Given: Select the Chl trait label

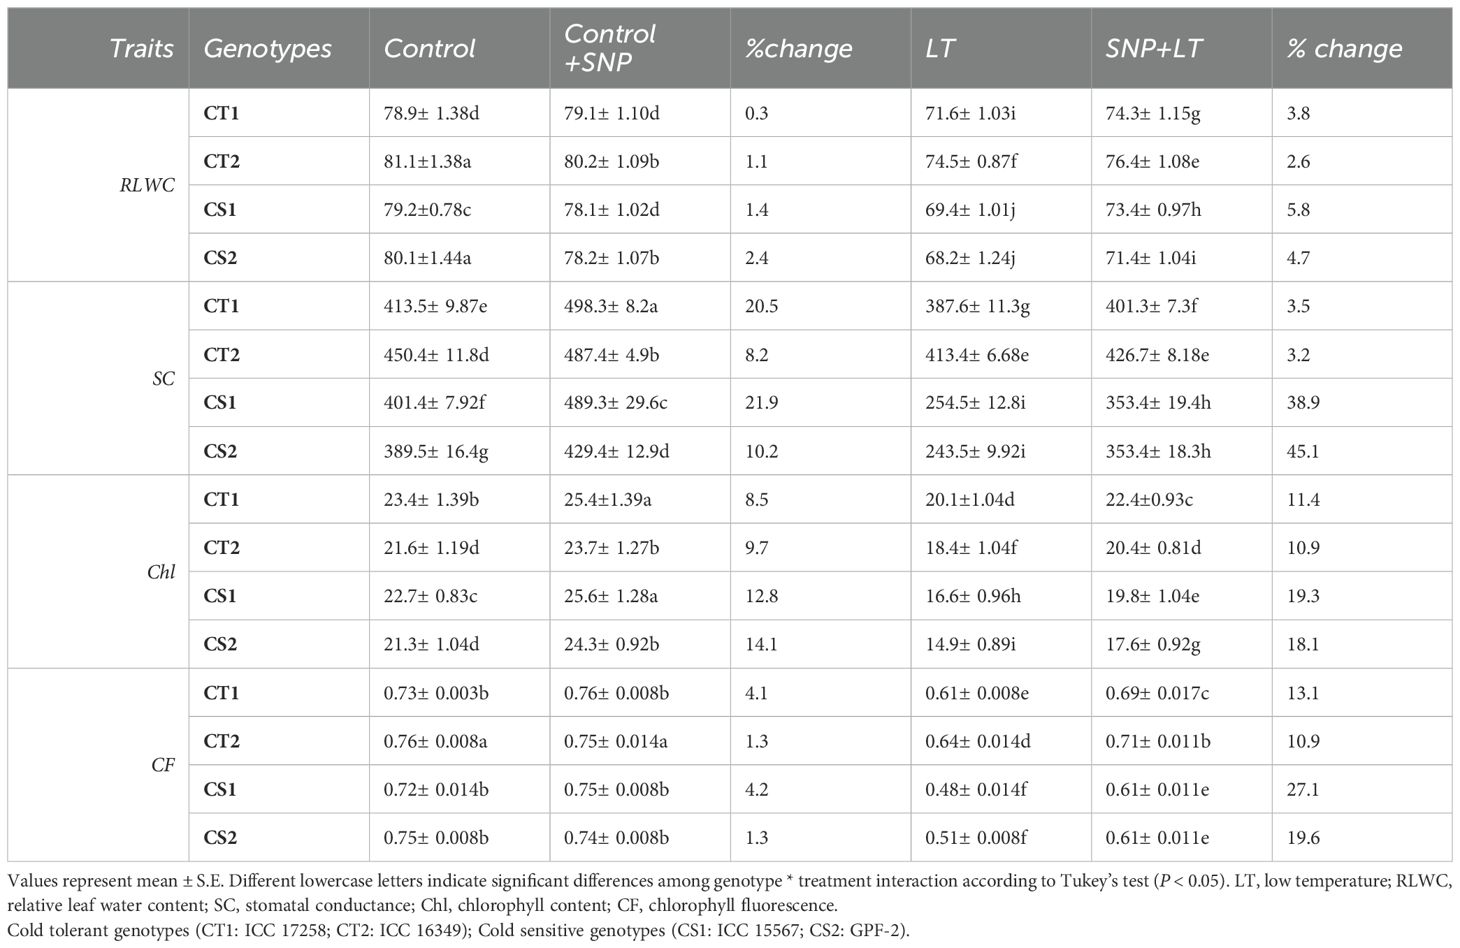Looking at the screenshot, I should pos(160,572).
